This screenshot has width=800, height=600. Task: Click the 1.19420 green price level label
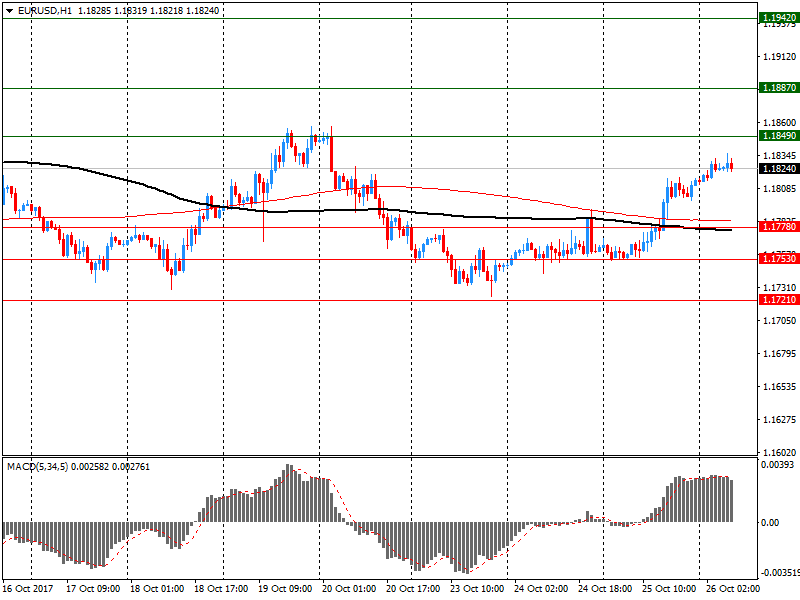779,18
